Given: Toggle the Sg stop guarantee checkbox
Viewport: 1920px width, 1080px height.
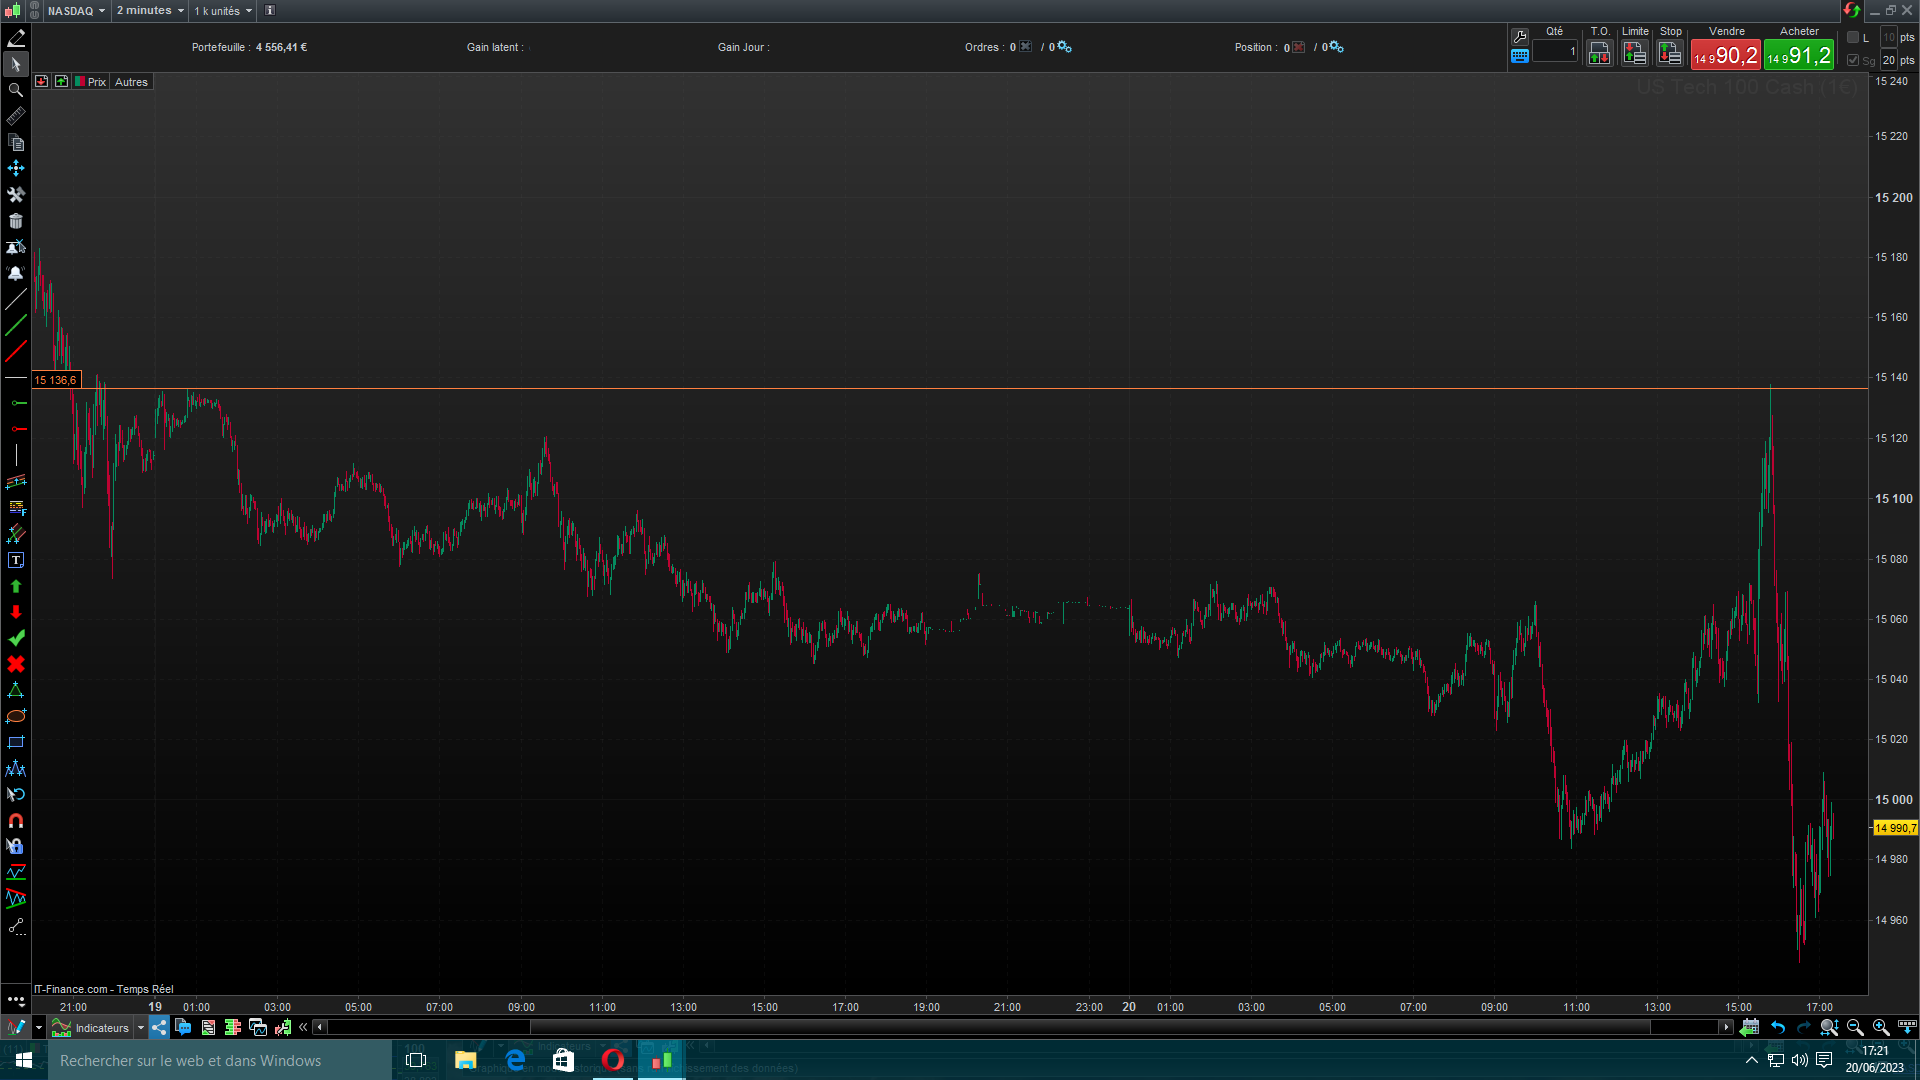Looking at the screenshot, I should point(1853,60).
